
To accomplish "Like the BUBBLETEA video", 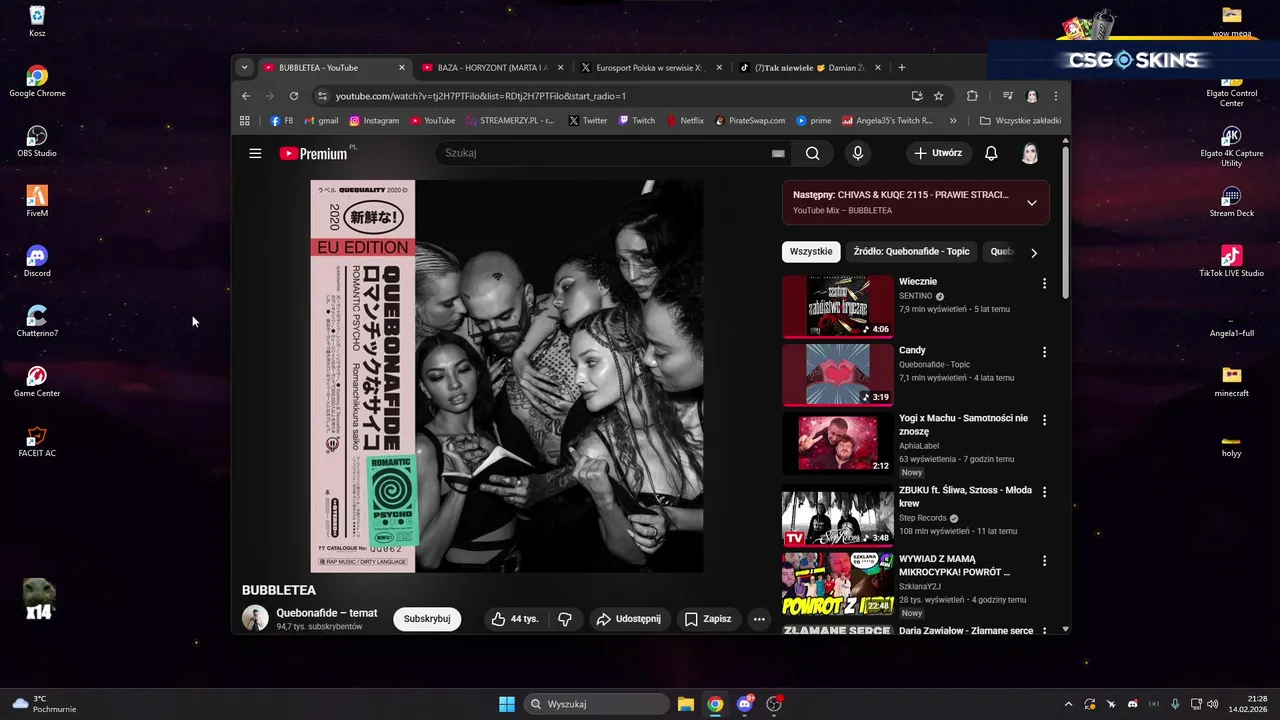I will click(514, 619).
